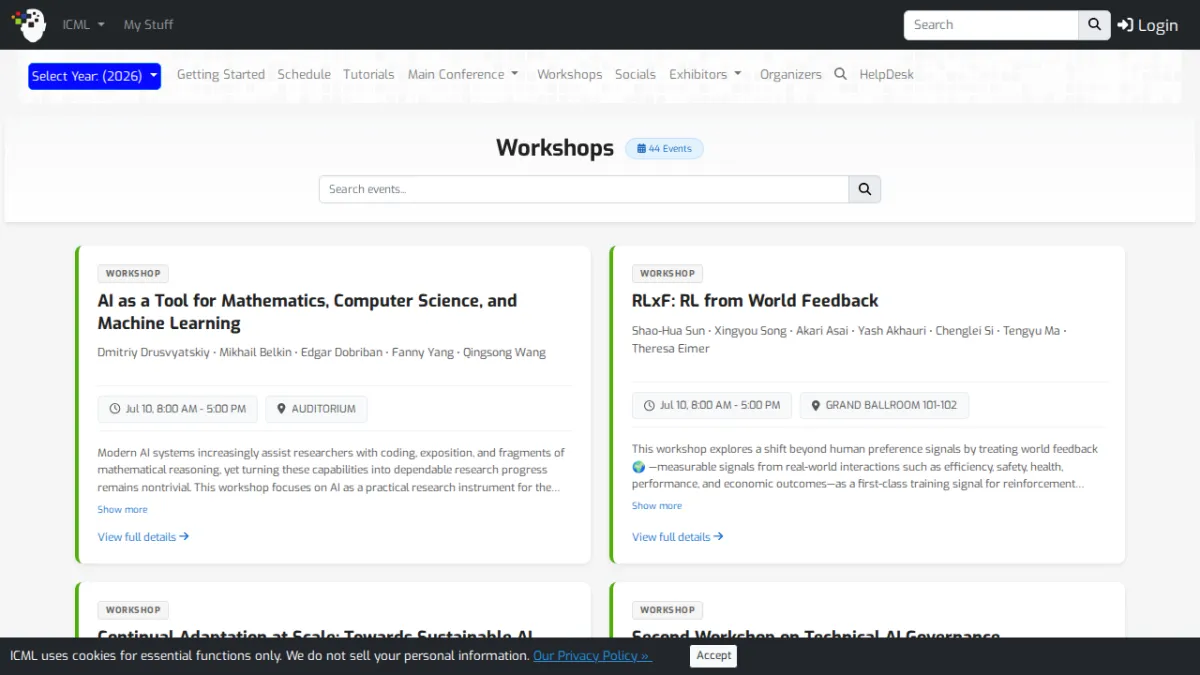Click the ICML logo icon
Image resolution: width=1200 pixels, height=675 pixels.
click(x=29, y=24)
